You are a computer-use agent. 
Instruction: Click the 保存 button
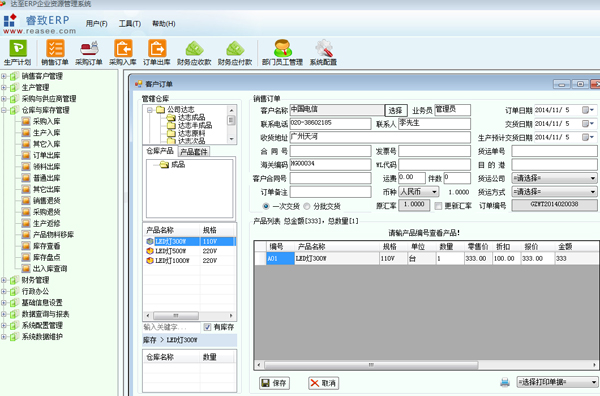click(x=274, y=383)
